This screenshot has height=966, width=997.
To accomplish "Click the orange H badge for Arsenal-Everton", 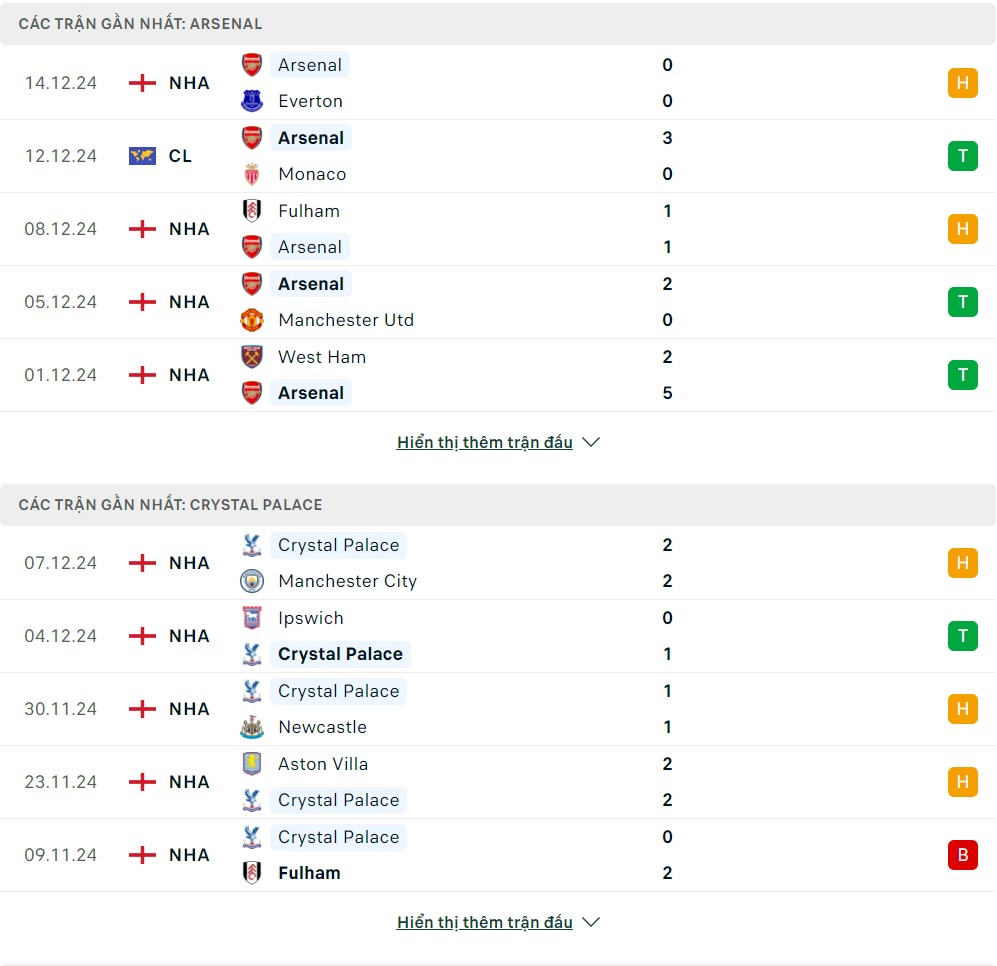I will 962,83.
